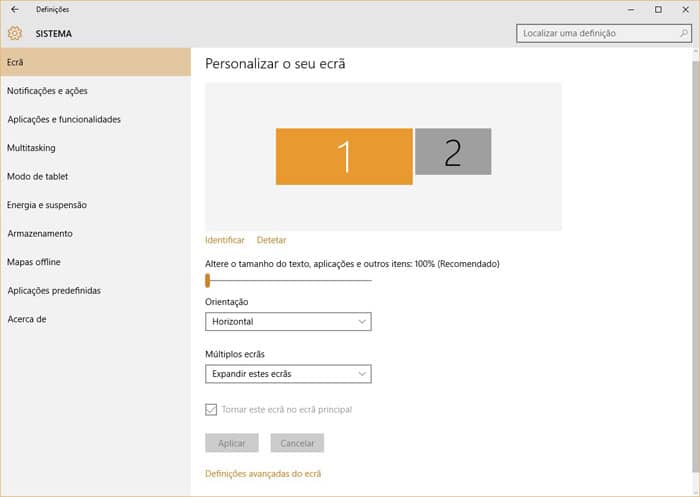Open the Acerca de section

95,319
